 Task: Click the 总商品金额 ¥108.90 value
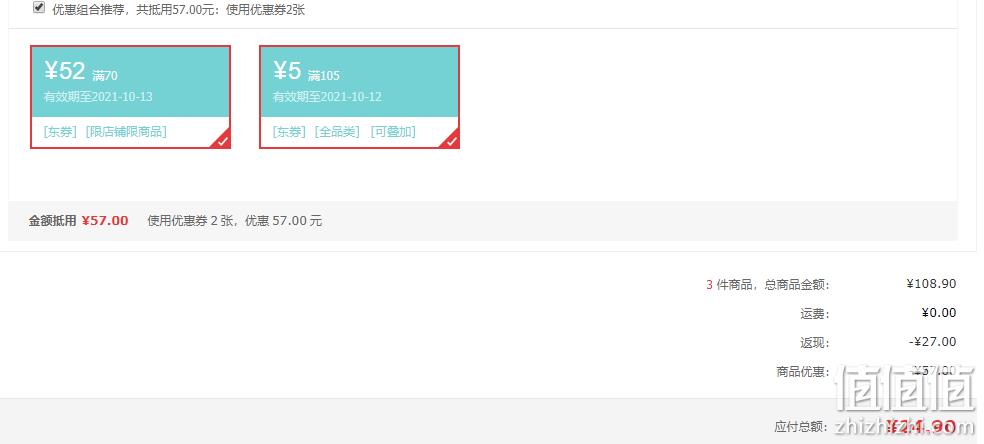click(x=931, y=283)
